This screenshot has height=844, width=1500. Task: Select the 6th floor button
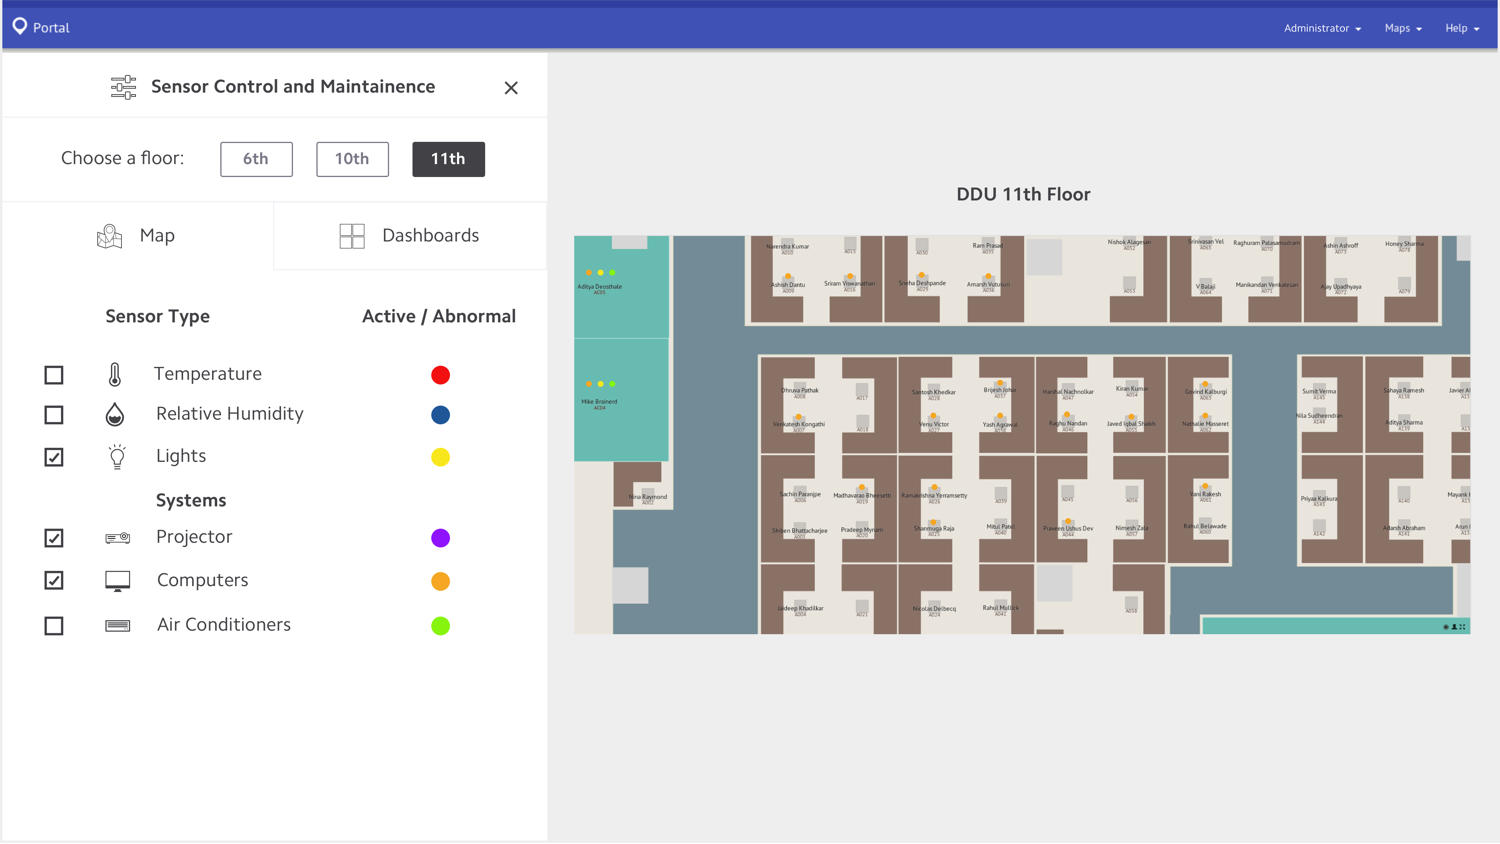click(x=256, y=159)
